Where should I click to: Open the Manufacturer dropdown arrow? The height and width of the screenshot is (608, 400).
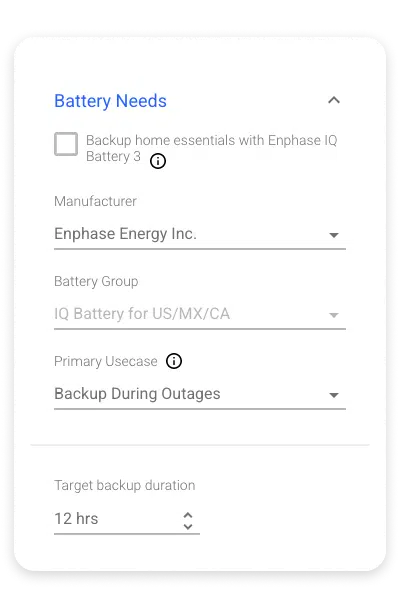[334, 235]
